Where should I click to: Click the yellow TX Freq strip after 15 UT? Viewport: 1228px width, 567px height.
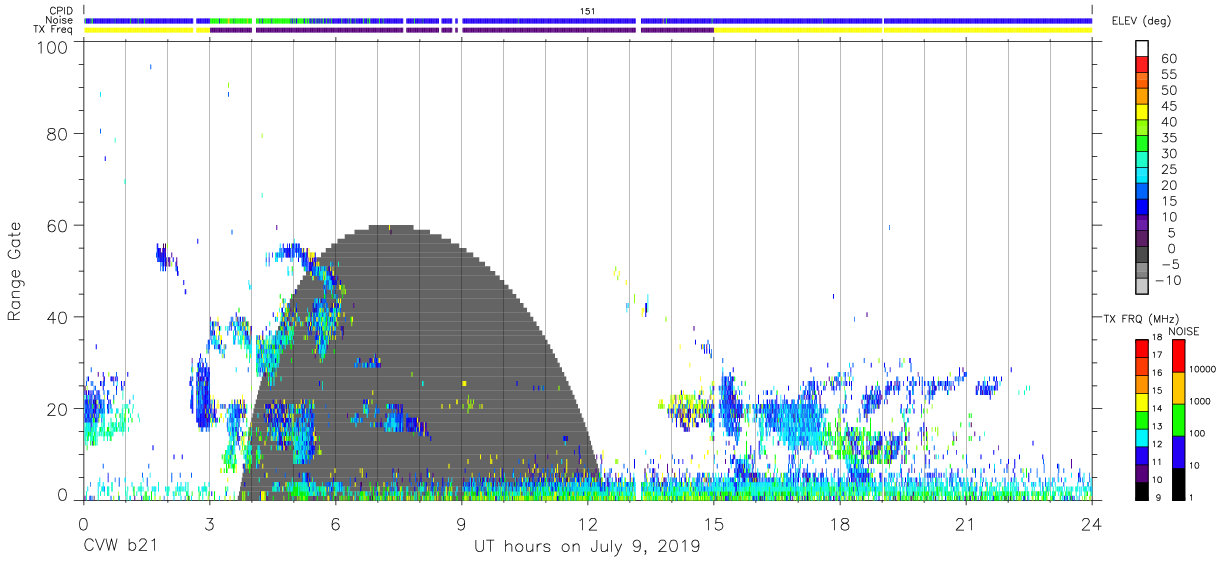pos(902,30)
